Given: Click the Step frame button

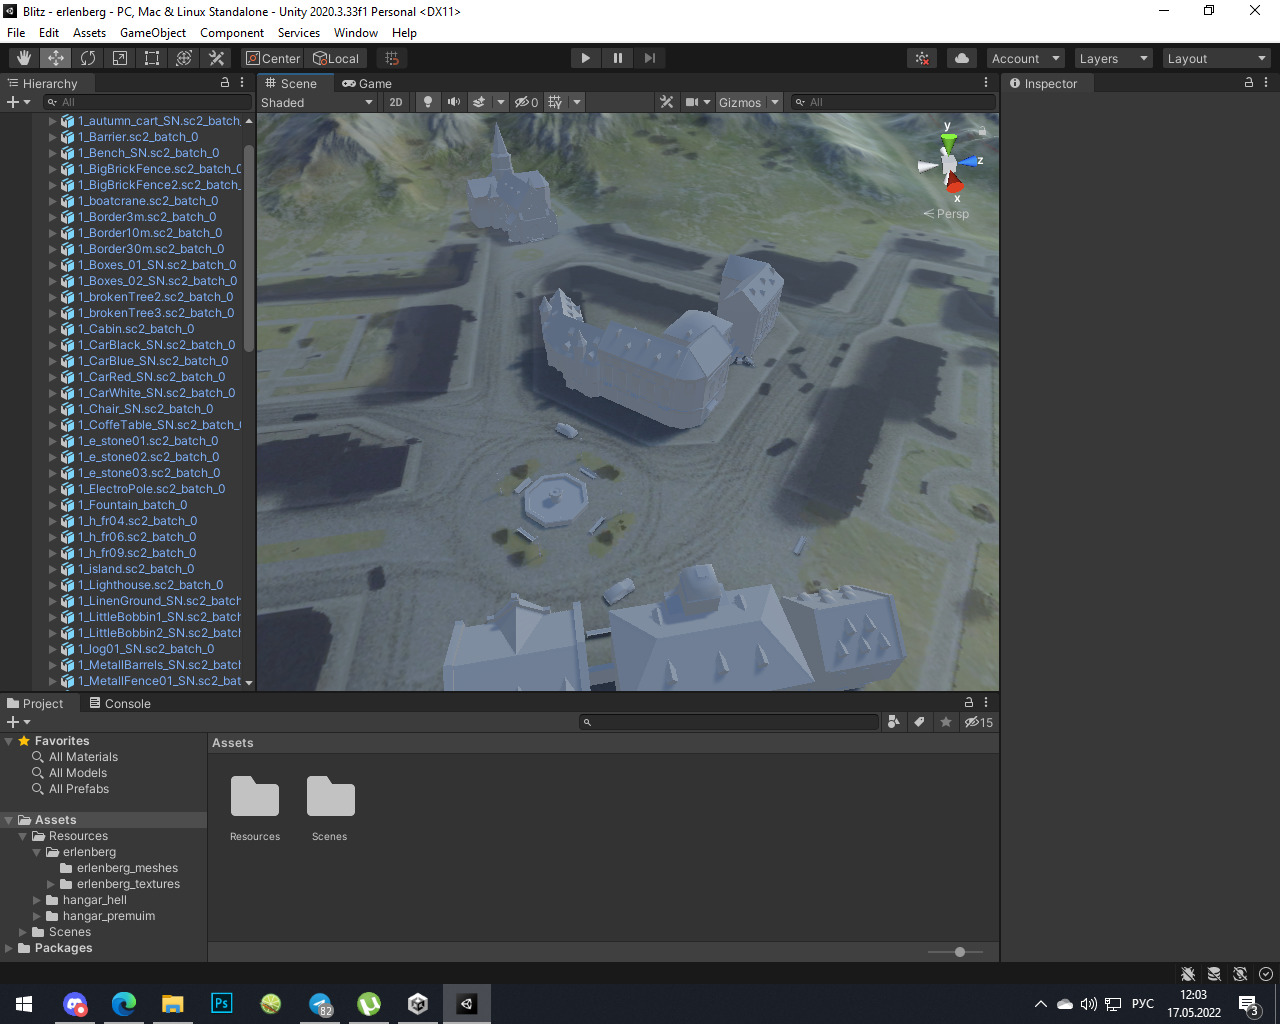Looking at the screenshot, I should click(x=650, y=58).
